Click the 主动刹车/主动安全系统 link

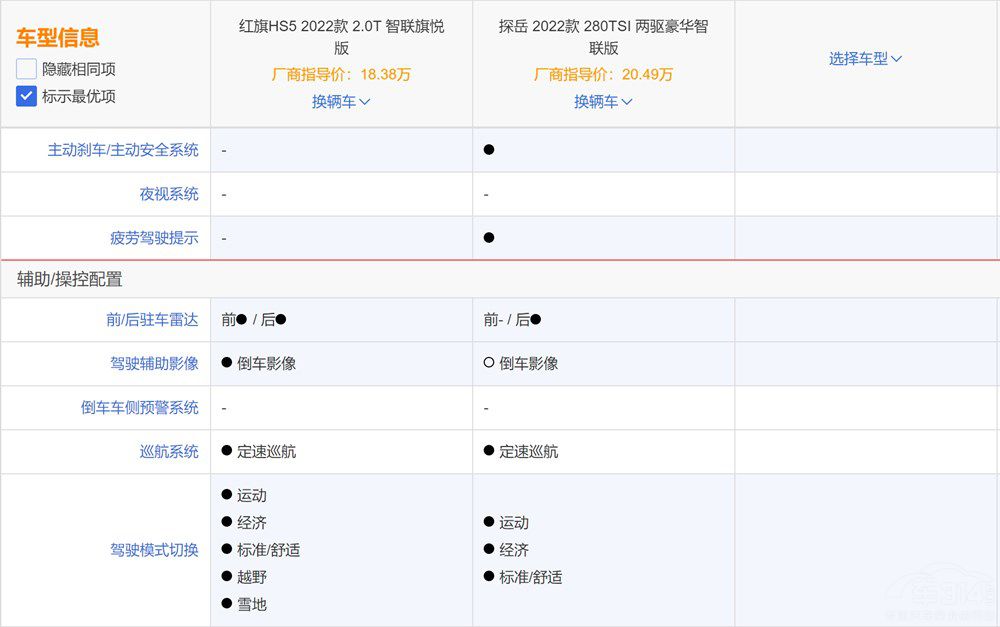(123, 150)
